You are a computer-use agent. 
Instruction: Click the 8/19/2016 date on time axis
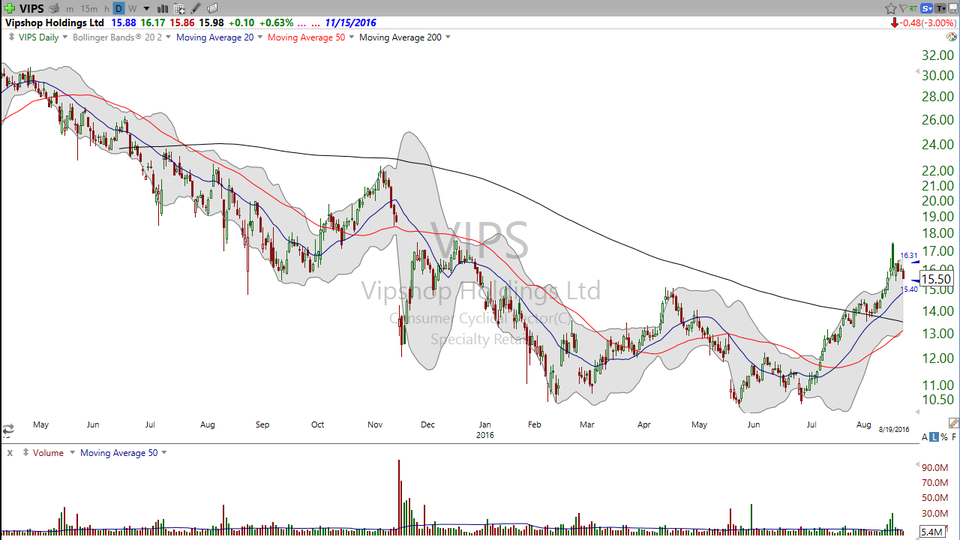click(894, 430)
